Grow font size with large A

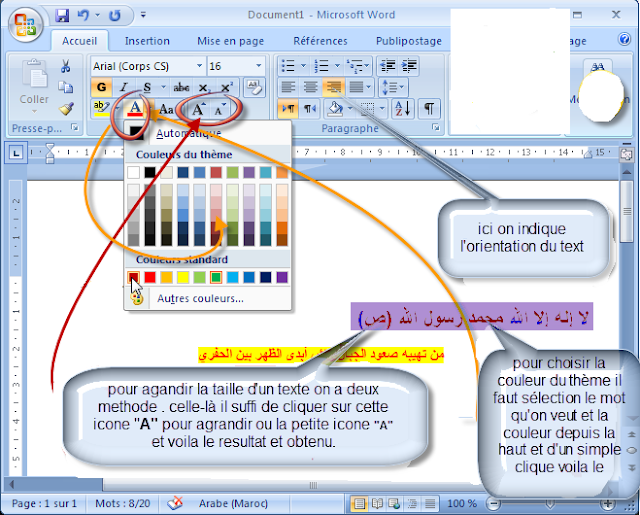pos(198,109)
